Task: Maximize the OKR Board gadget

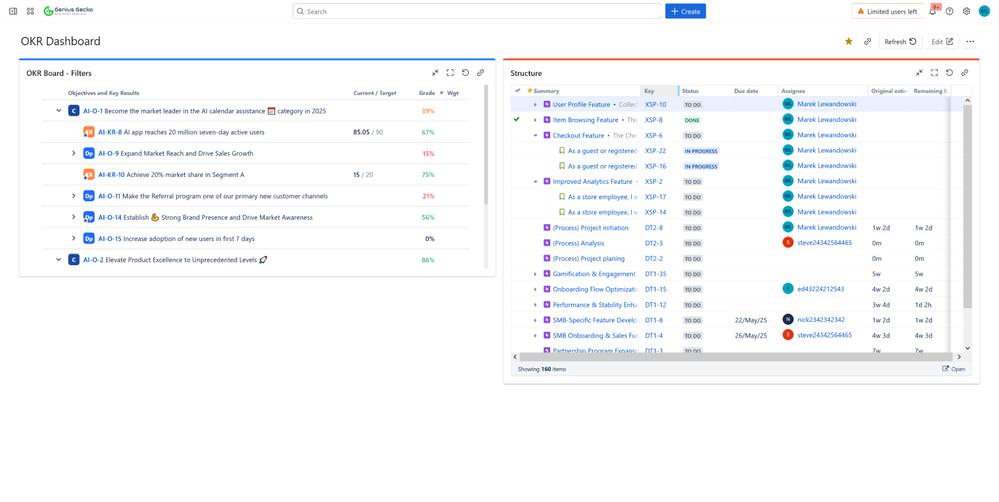Action: click(x=450, y=73)
